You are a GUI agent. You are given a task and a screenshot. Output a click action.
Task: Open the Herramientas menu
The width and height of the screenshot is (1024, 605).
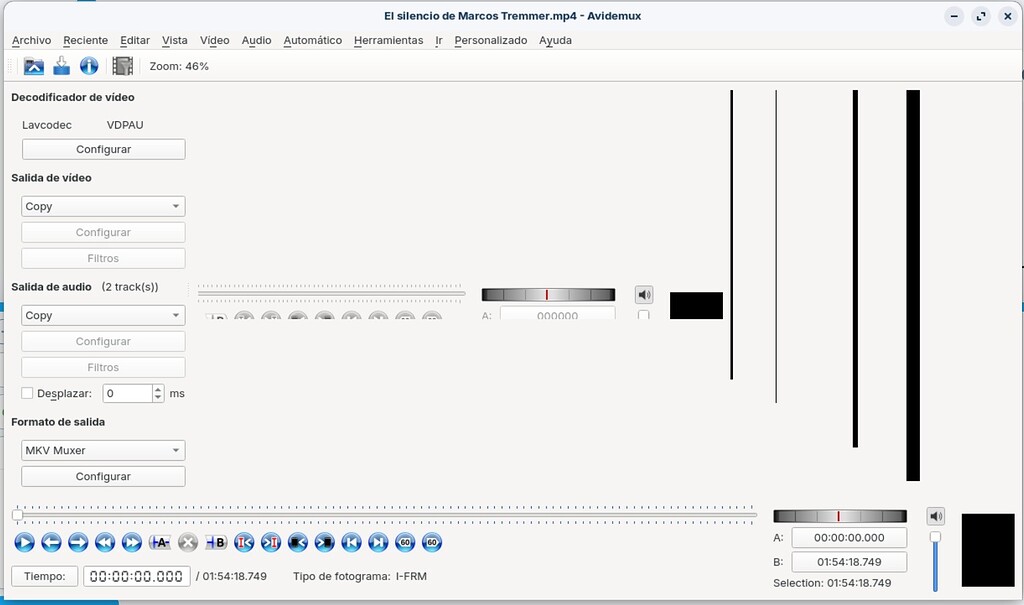point(388,40)
